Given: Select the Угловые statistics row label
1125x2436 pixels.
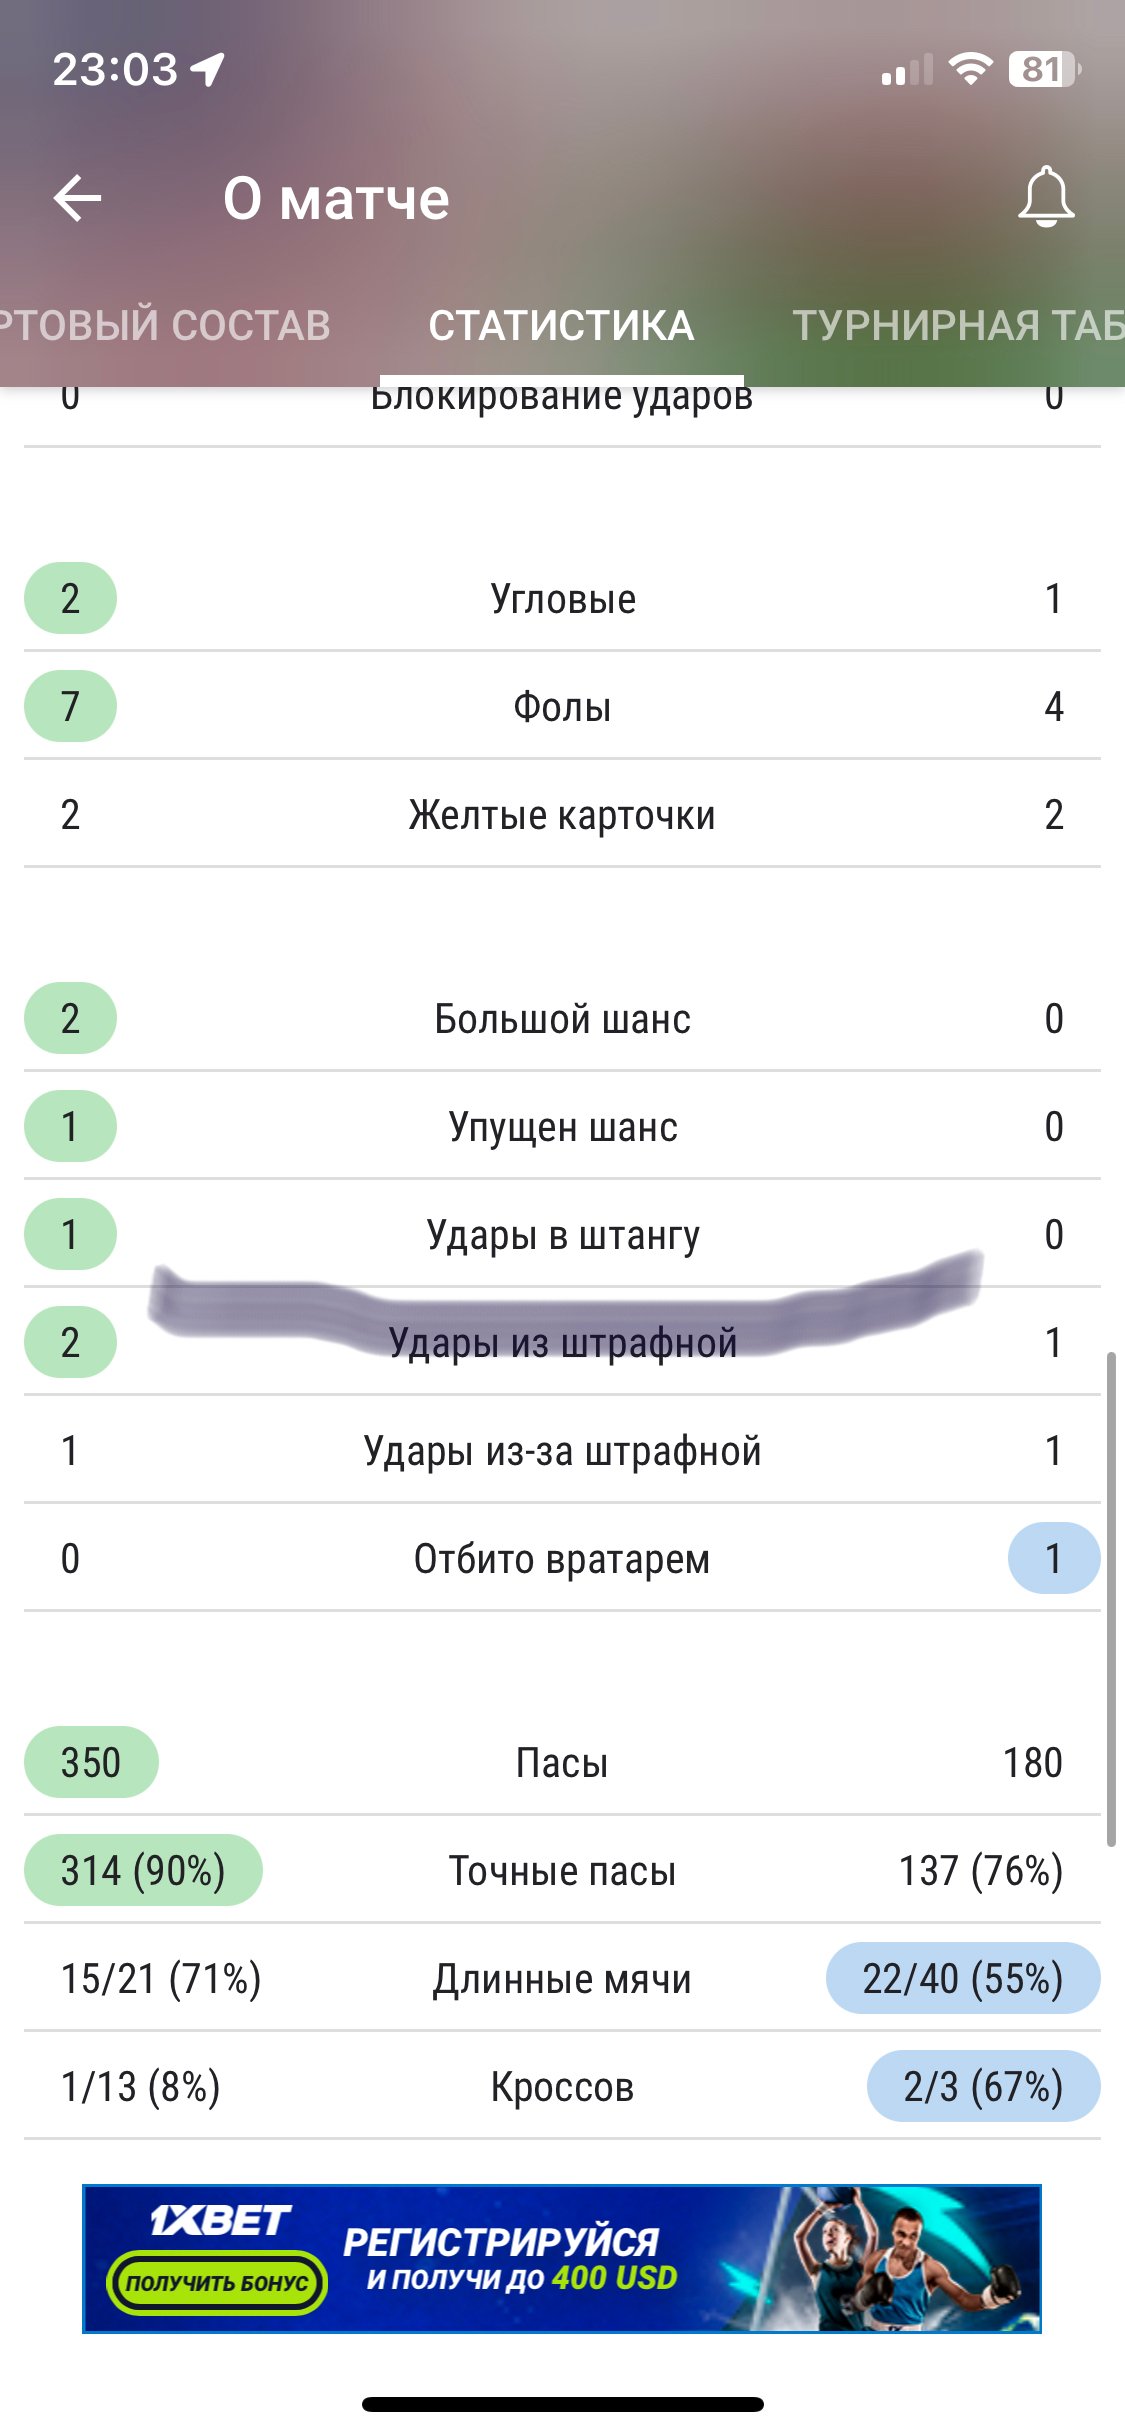Looking at the screenshot, I should coord(563,600).
